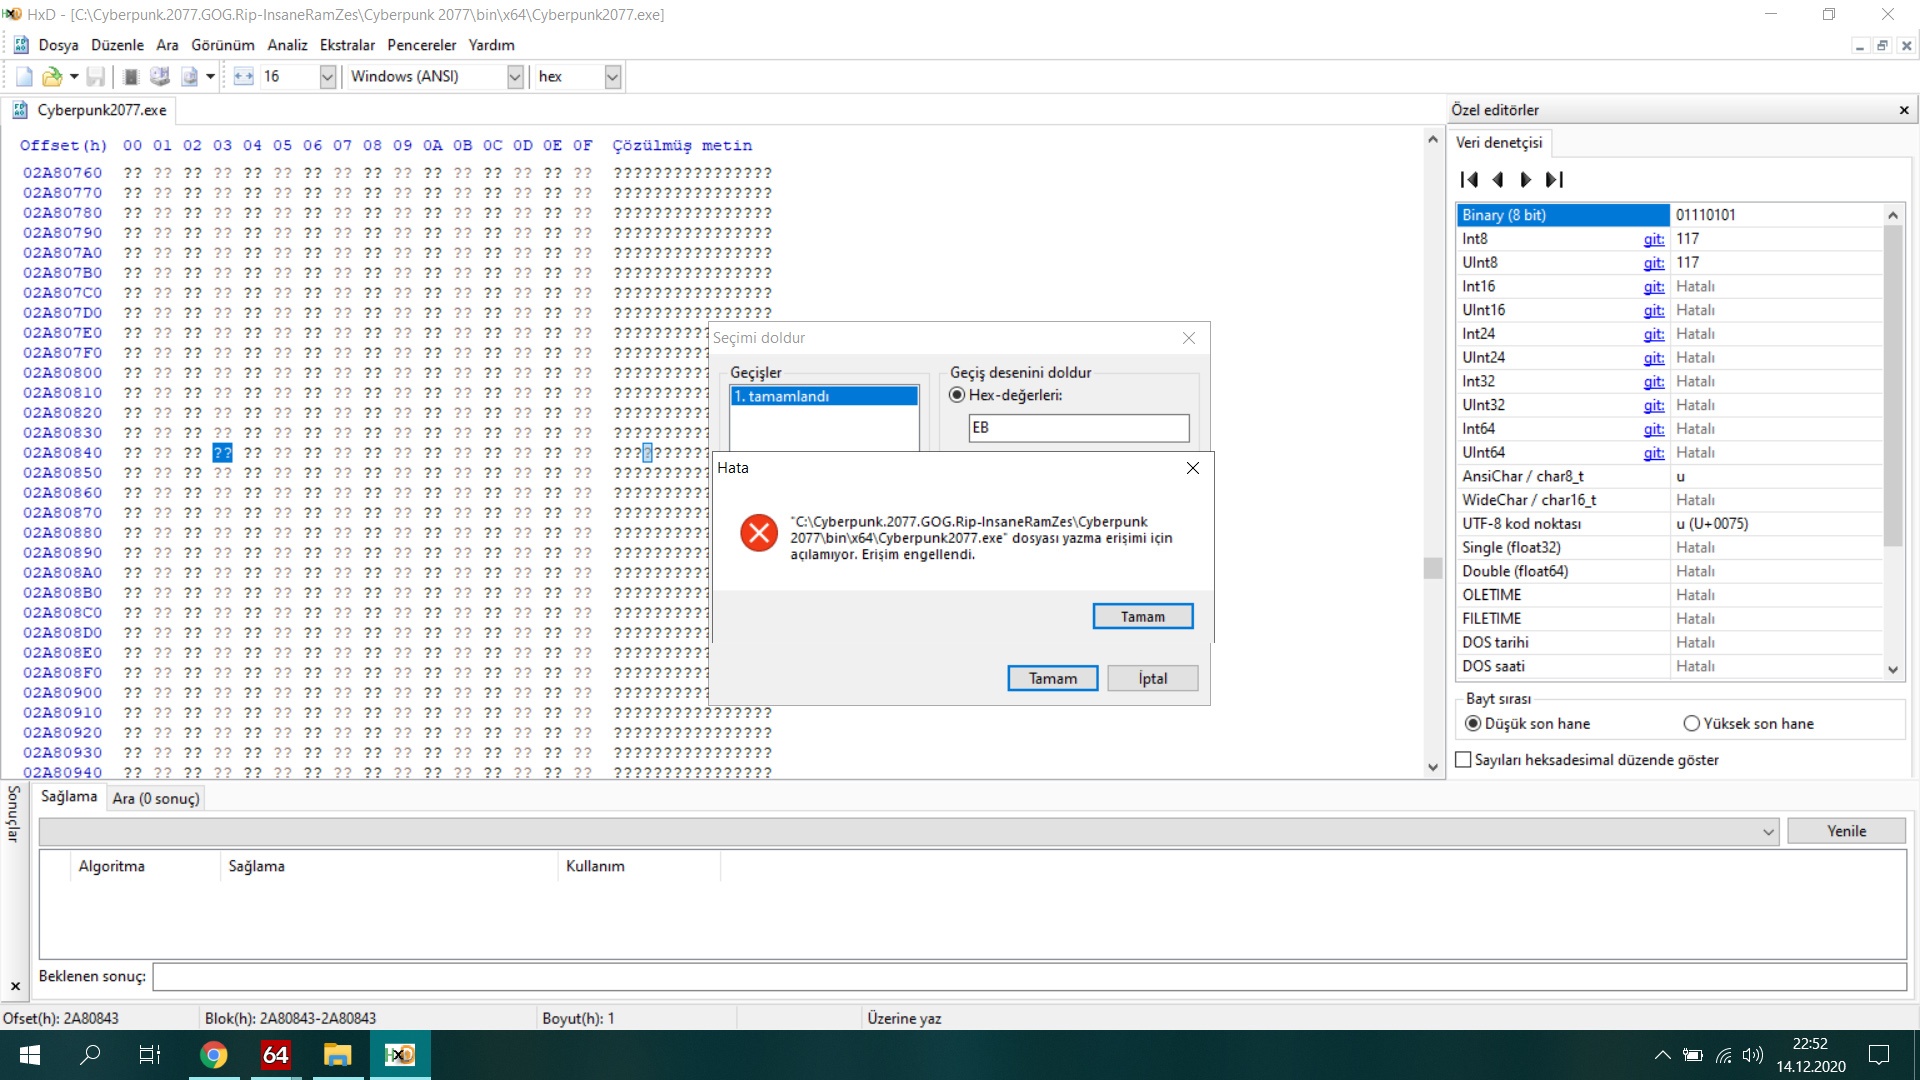Image resolution: width=1920 pixels, height=1080 pixels.
Task: Select Yüksek son hane byte order
Action: click(1692, 724)
